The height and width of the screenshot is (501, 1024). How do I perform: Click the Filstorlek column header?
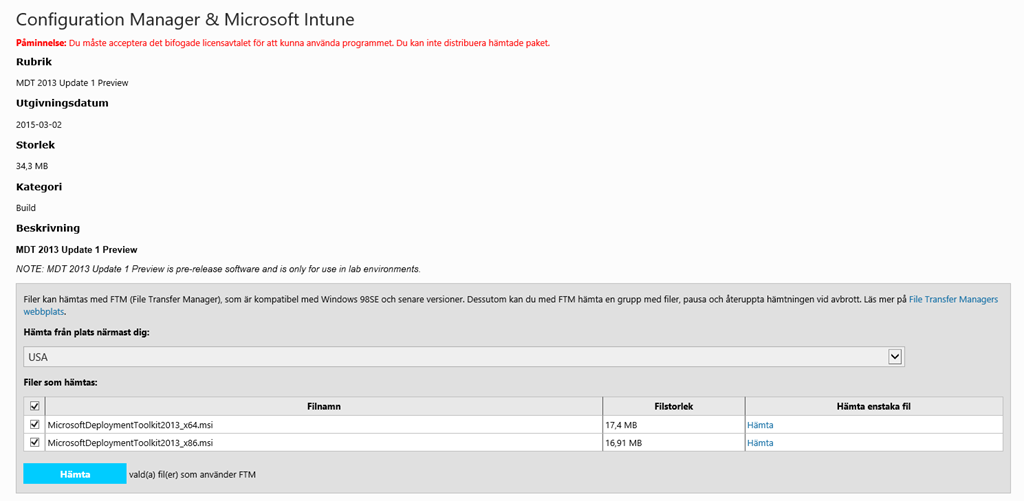pyautogui.click(x=672, y=407)
